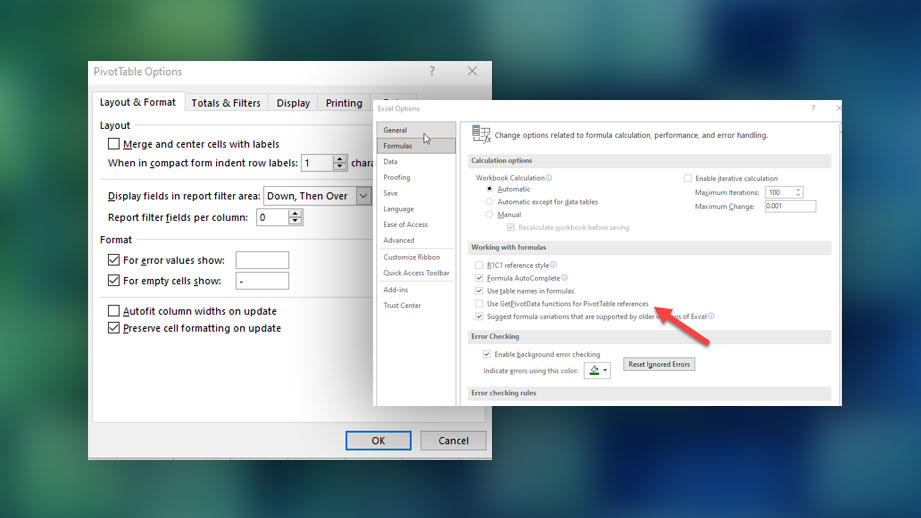Uncheck For empty cells show
This screenshot has height=518, width=921.
[x=114, y=281]
